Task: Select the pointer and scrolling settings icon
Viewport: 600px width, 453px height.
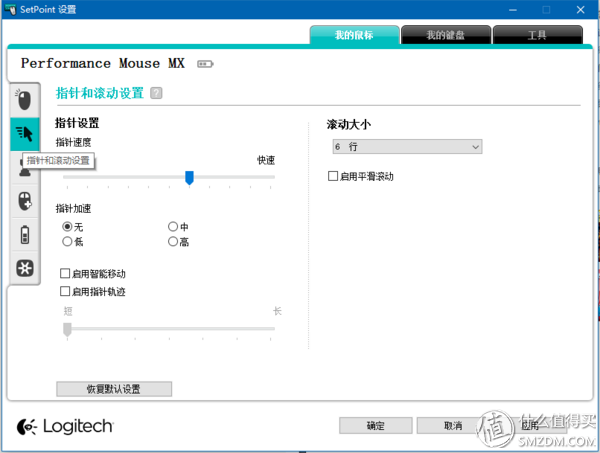Action: pyautogui.click(x=24, y=134)
